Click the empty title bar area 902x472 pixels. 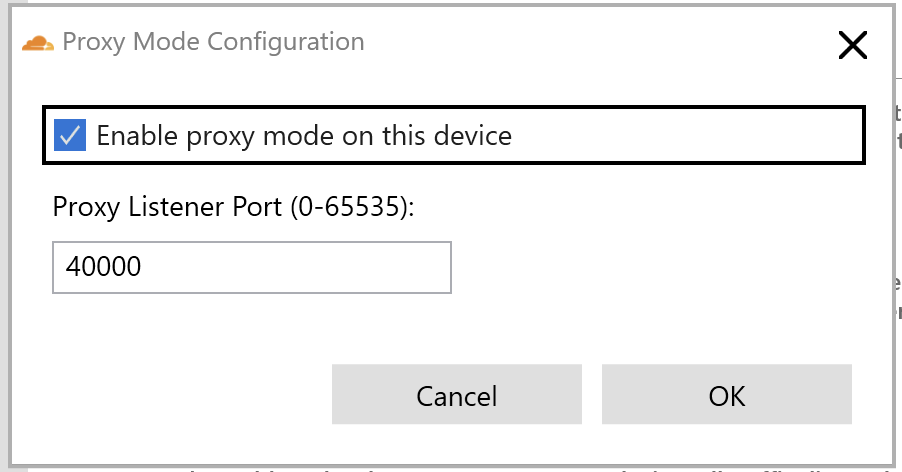(x=600, y=42)
